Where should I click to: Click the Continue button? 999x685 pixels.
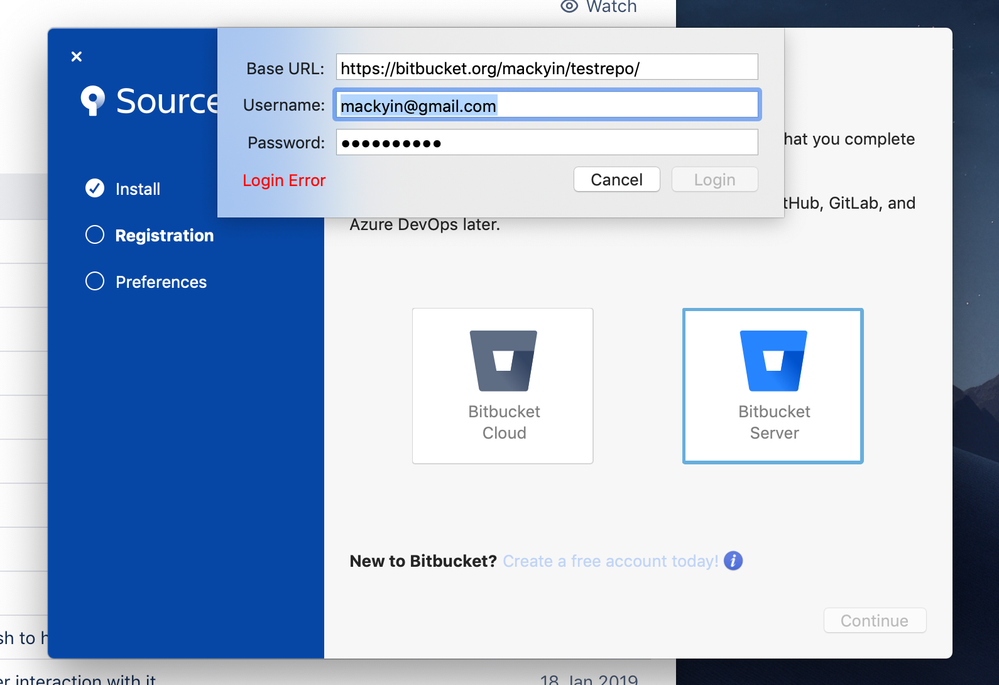tap(875, 621)
